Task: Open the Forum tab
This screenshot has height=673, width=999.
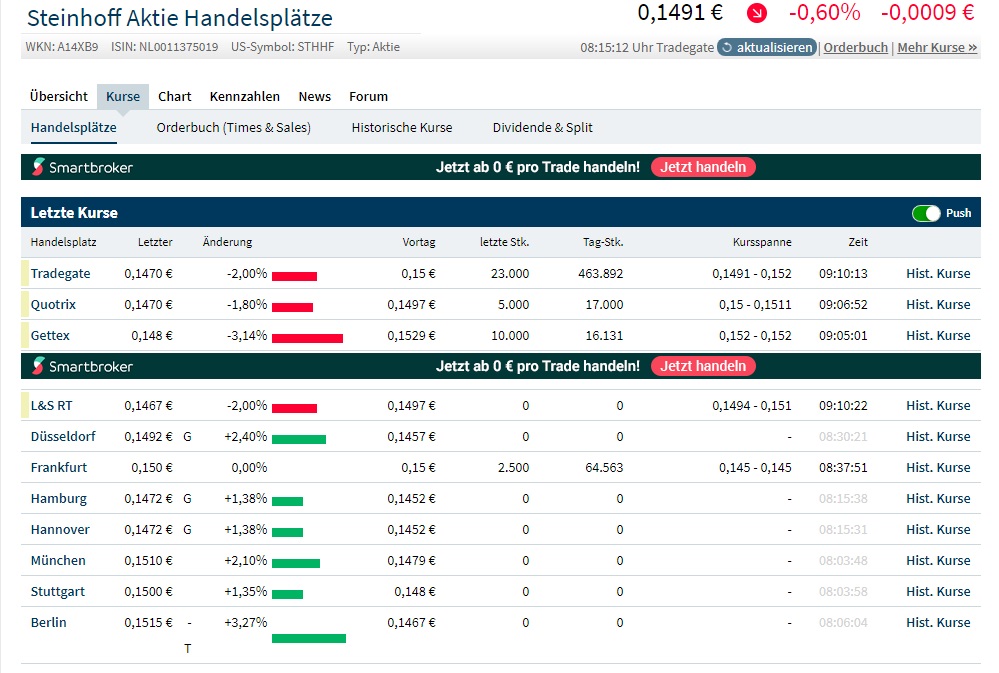Action: pyautogui.click(x=368, y=96)
